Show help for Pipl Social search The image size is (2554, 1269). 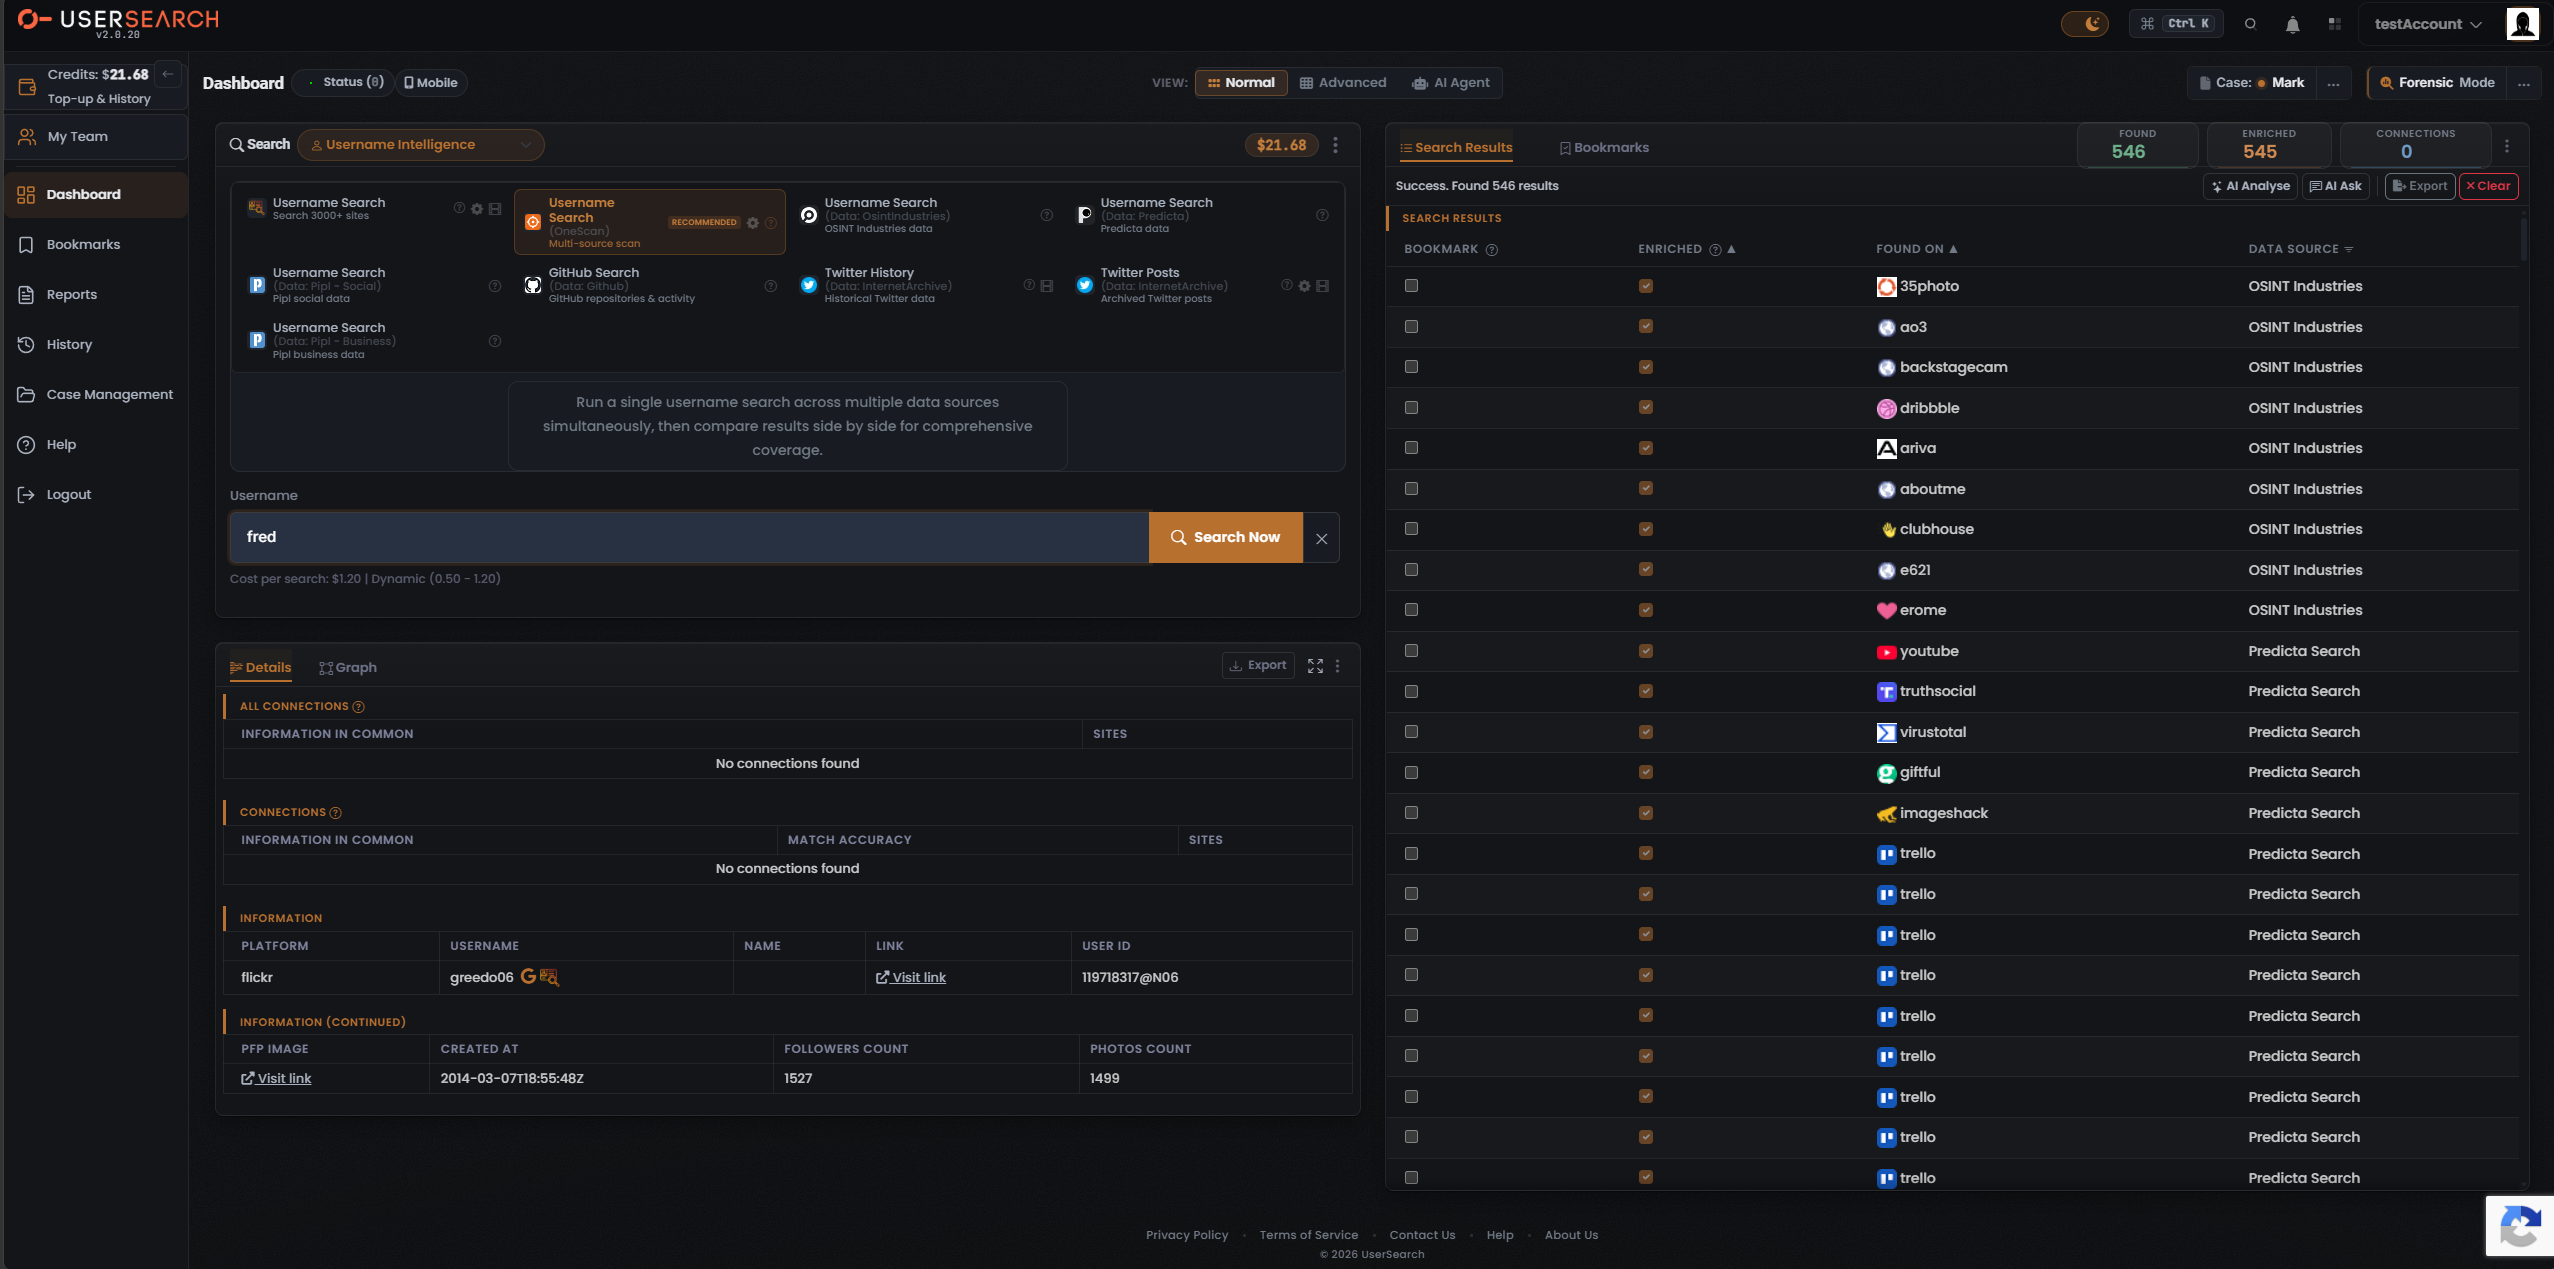tap(494, 286)
